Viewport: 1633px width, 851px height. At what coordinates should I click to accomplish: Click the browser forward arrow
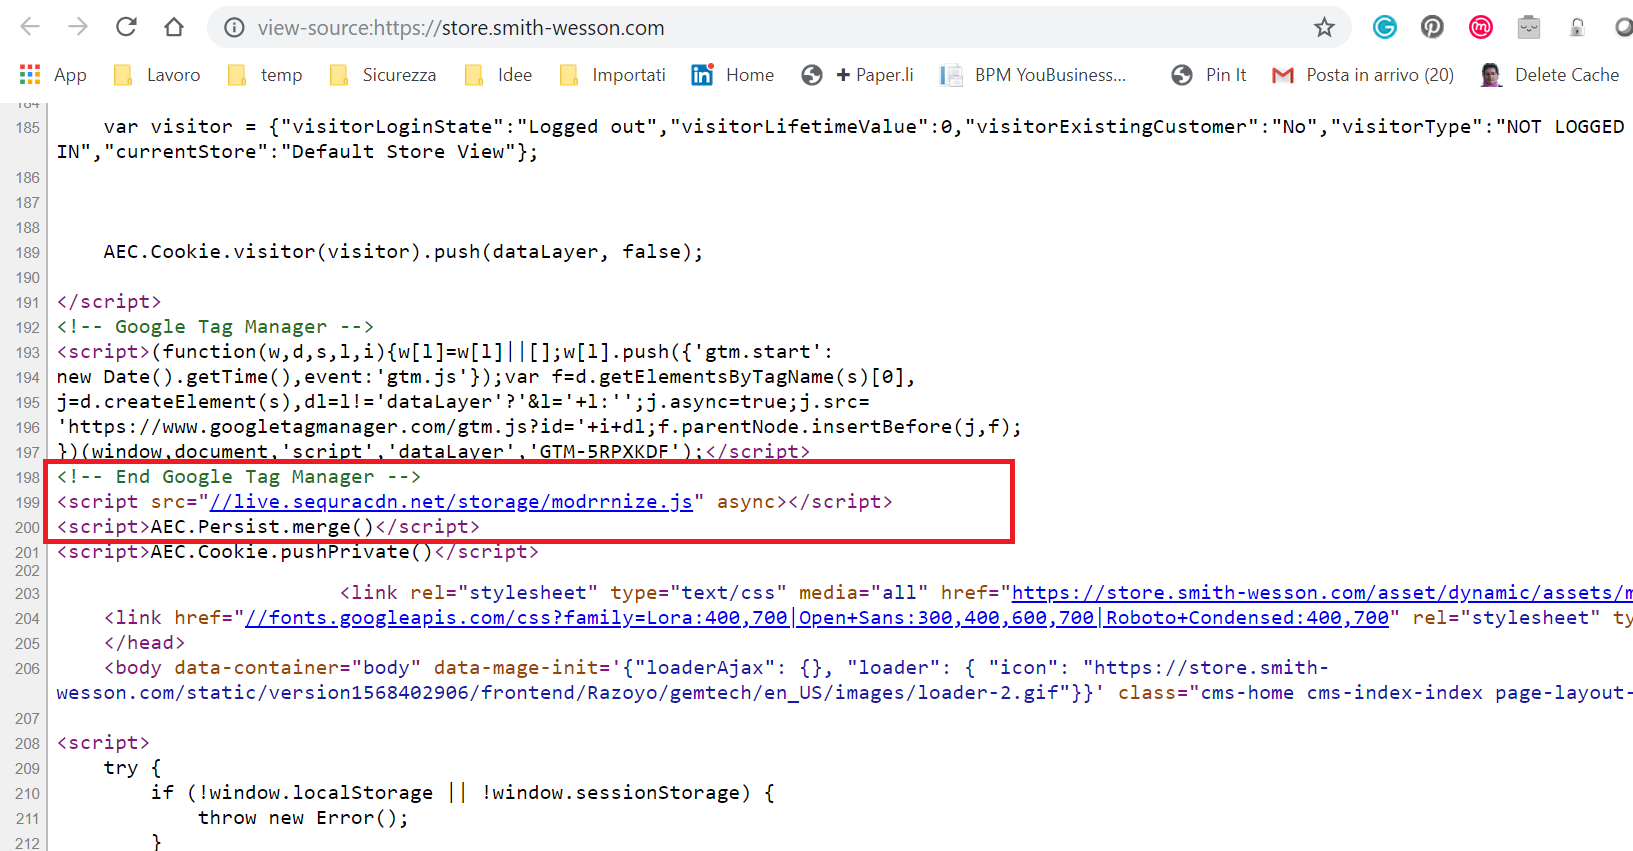tap(78, 27)
